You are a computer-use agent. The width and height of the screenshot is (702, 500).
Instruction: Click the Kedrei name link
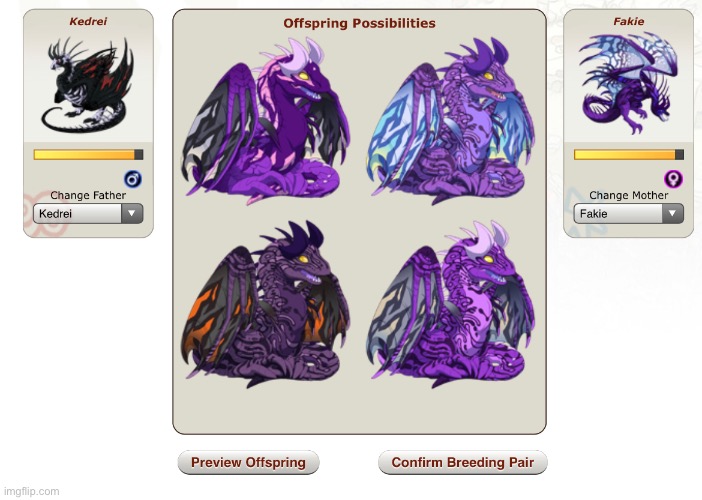coord(88,21)
